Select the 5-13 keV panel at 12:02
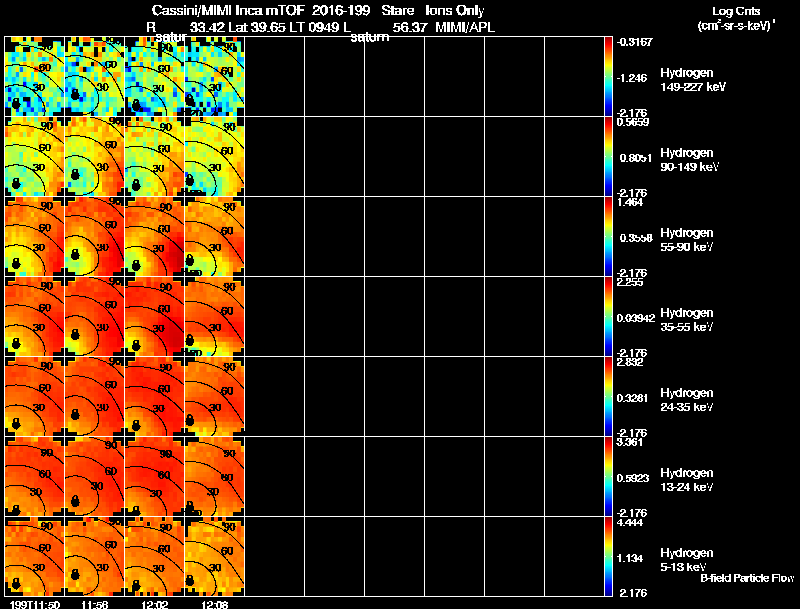 point(155,557)
